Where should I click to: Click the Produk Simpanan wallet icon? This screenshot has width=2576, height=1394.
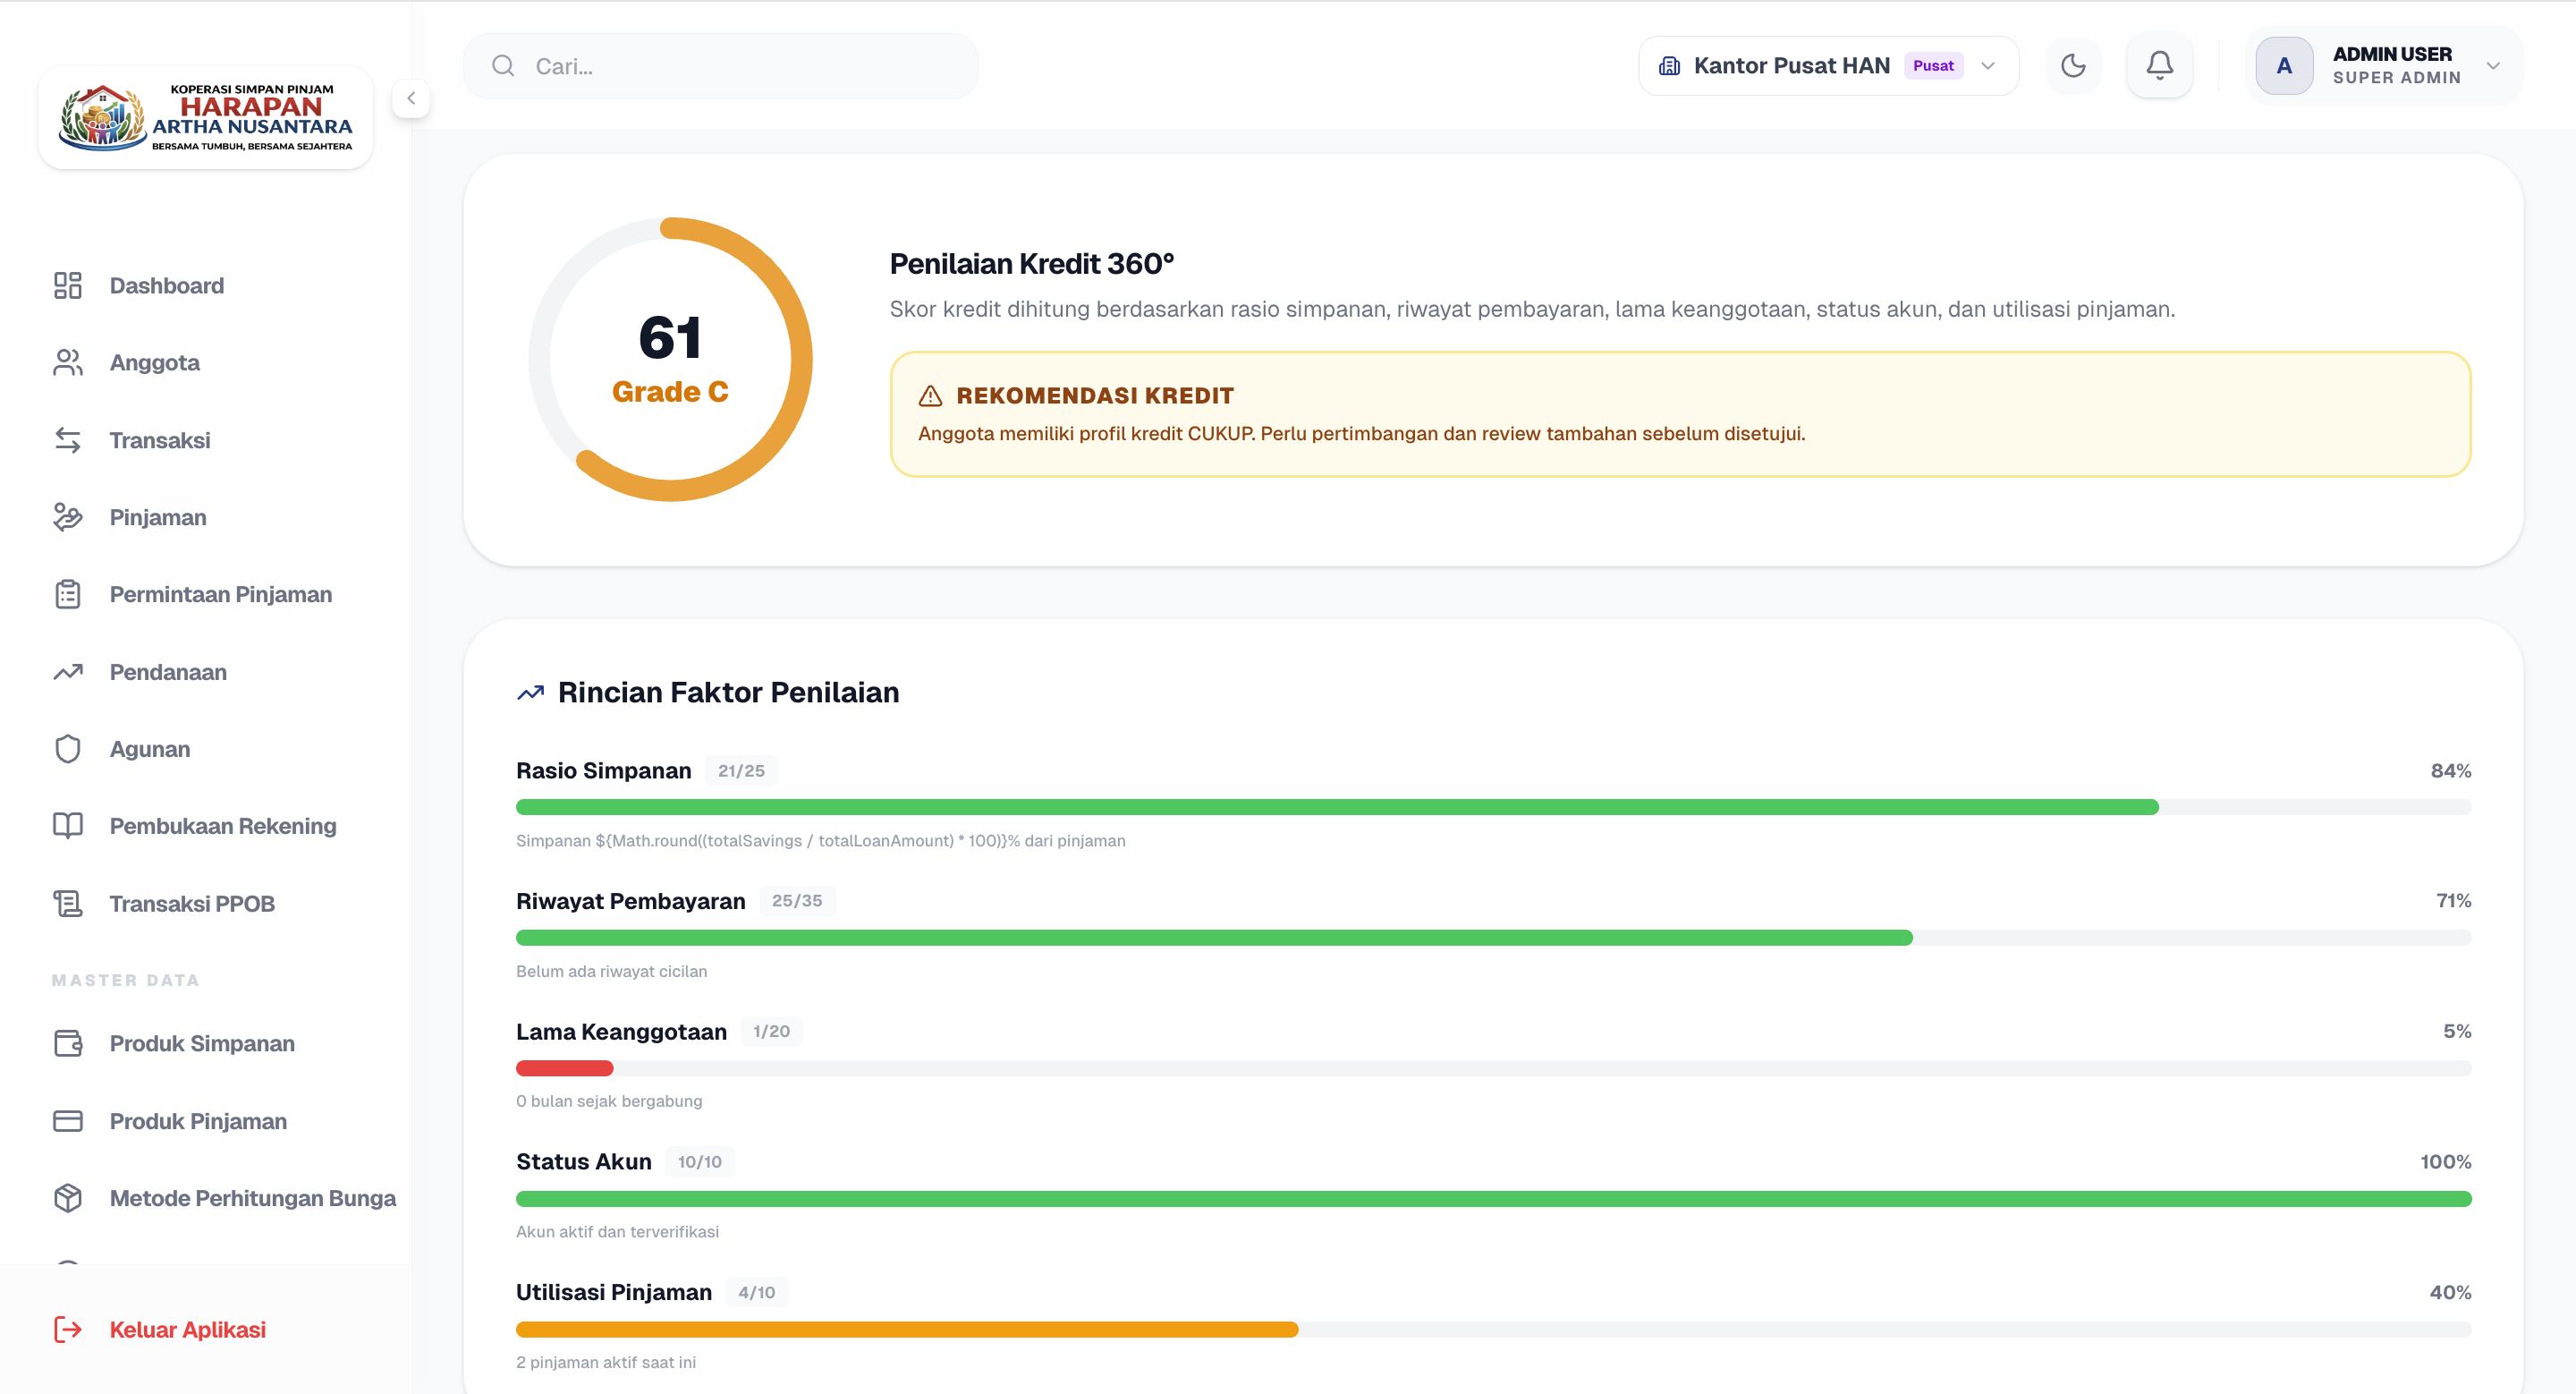tap(67, 1043)
